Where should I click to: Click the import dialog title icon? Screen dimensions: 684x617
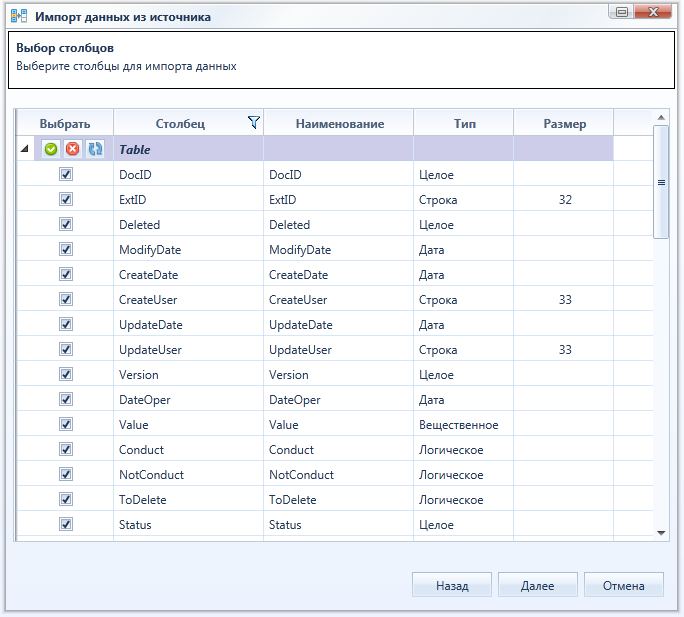click(x=19, y=16)
